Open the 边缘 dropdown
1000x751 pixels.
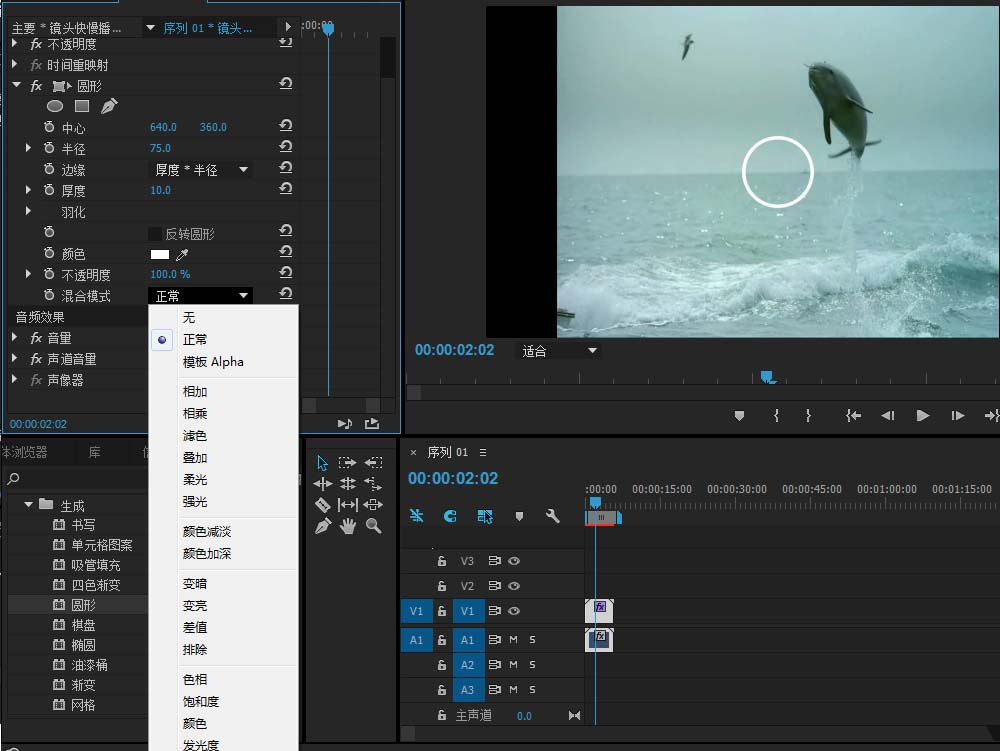point(200,170)
